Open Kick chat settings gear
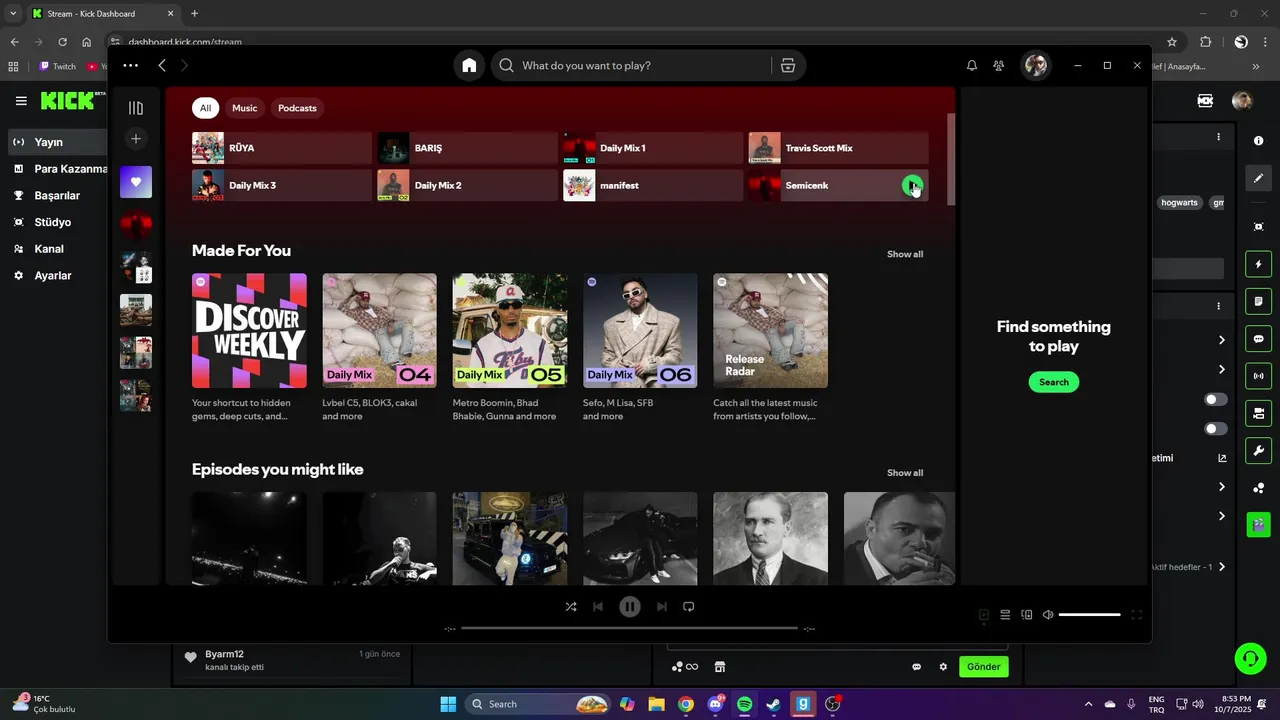The height and width of the screenshot is (720, 1280). point(943,667)
